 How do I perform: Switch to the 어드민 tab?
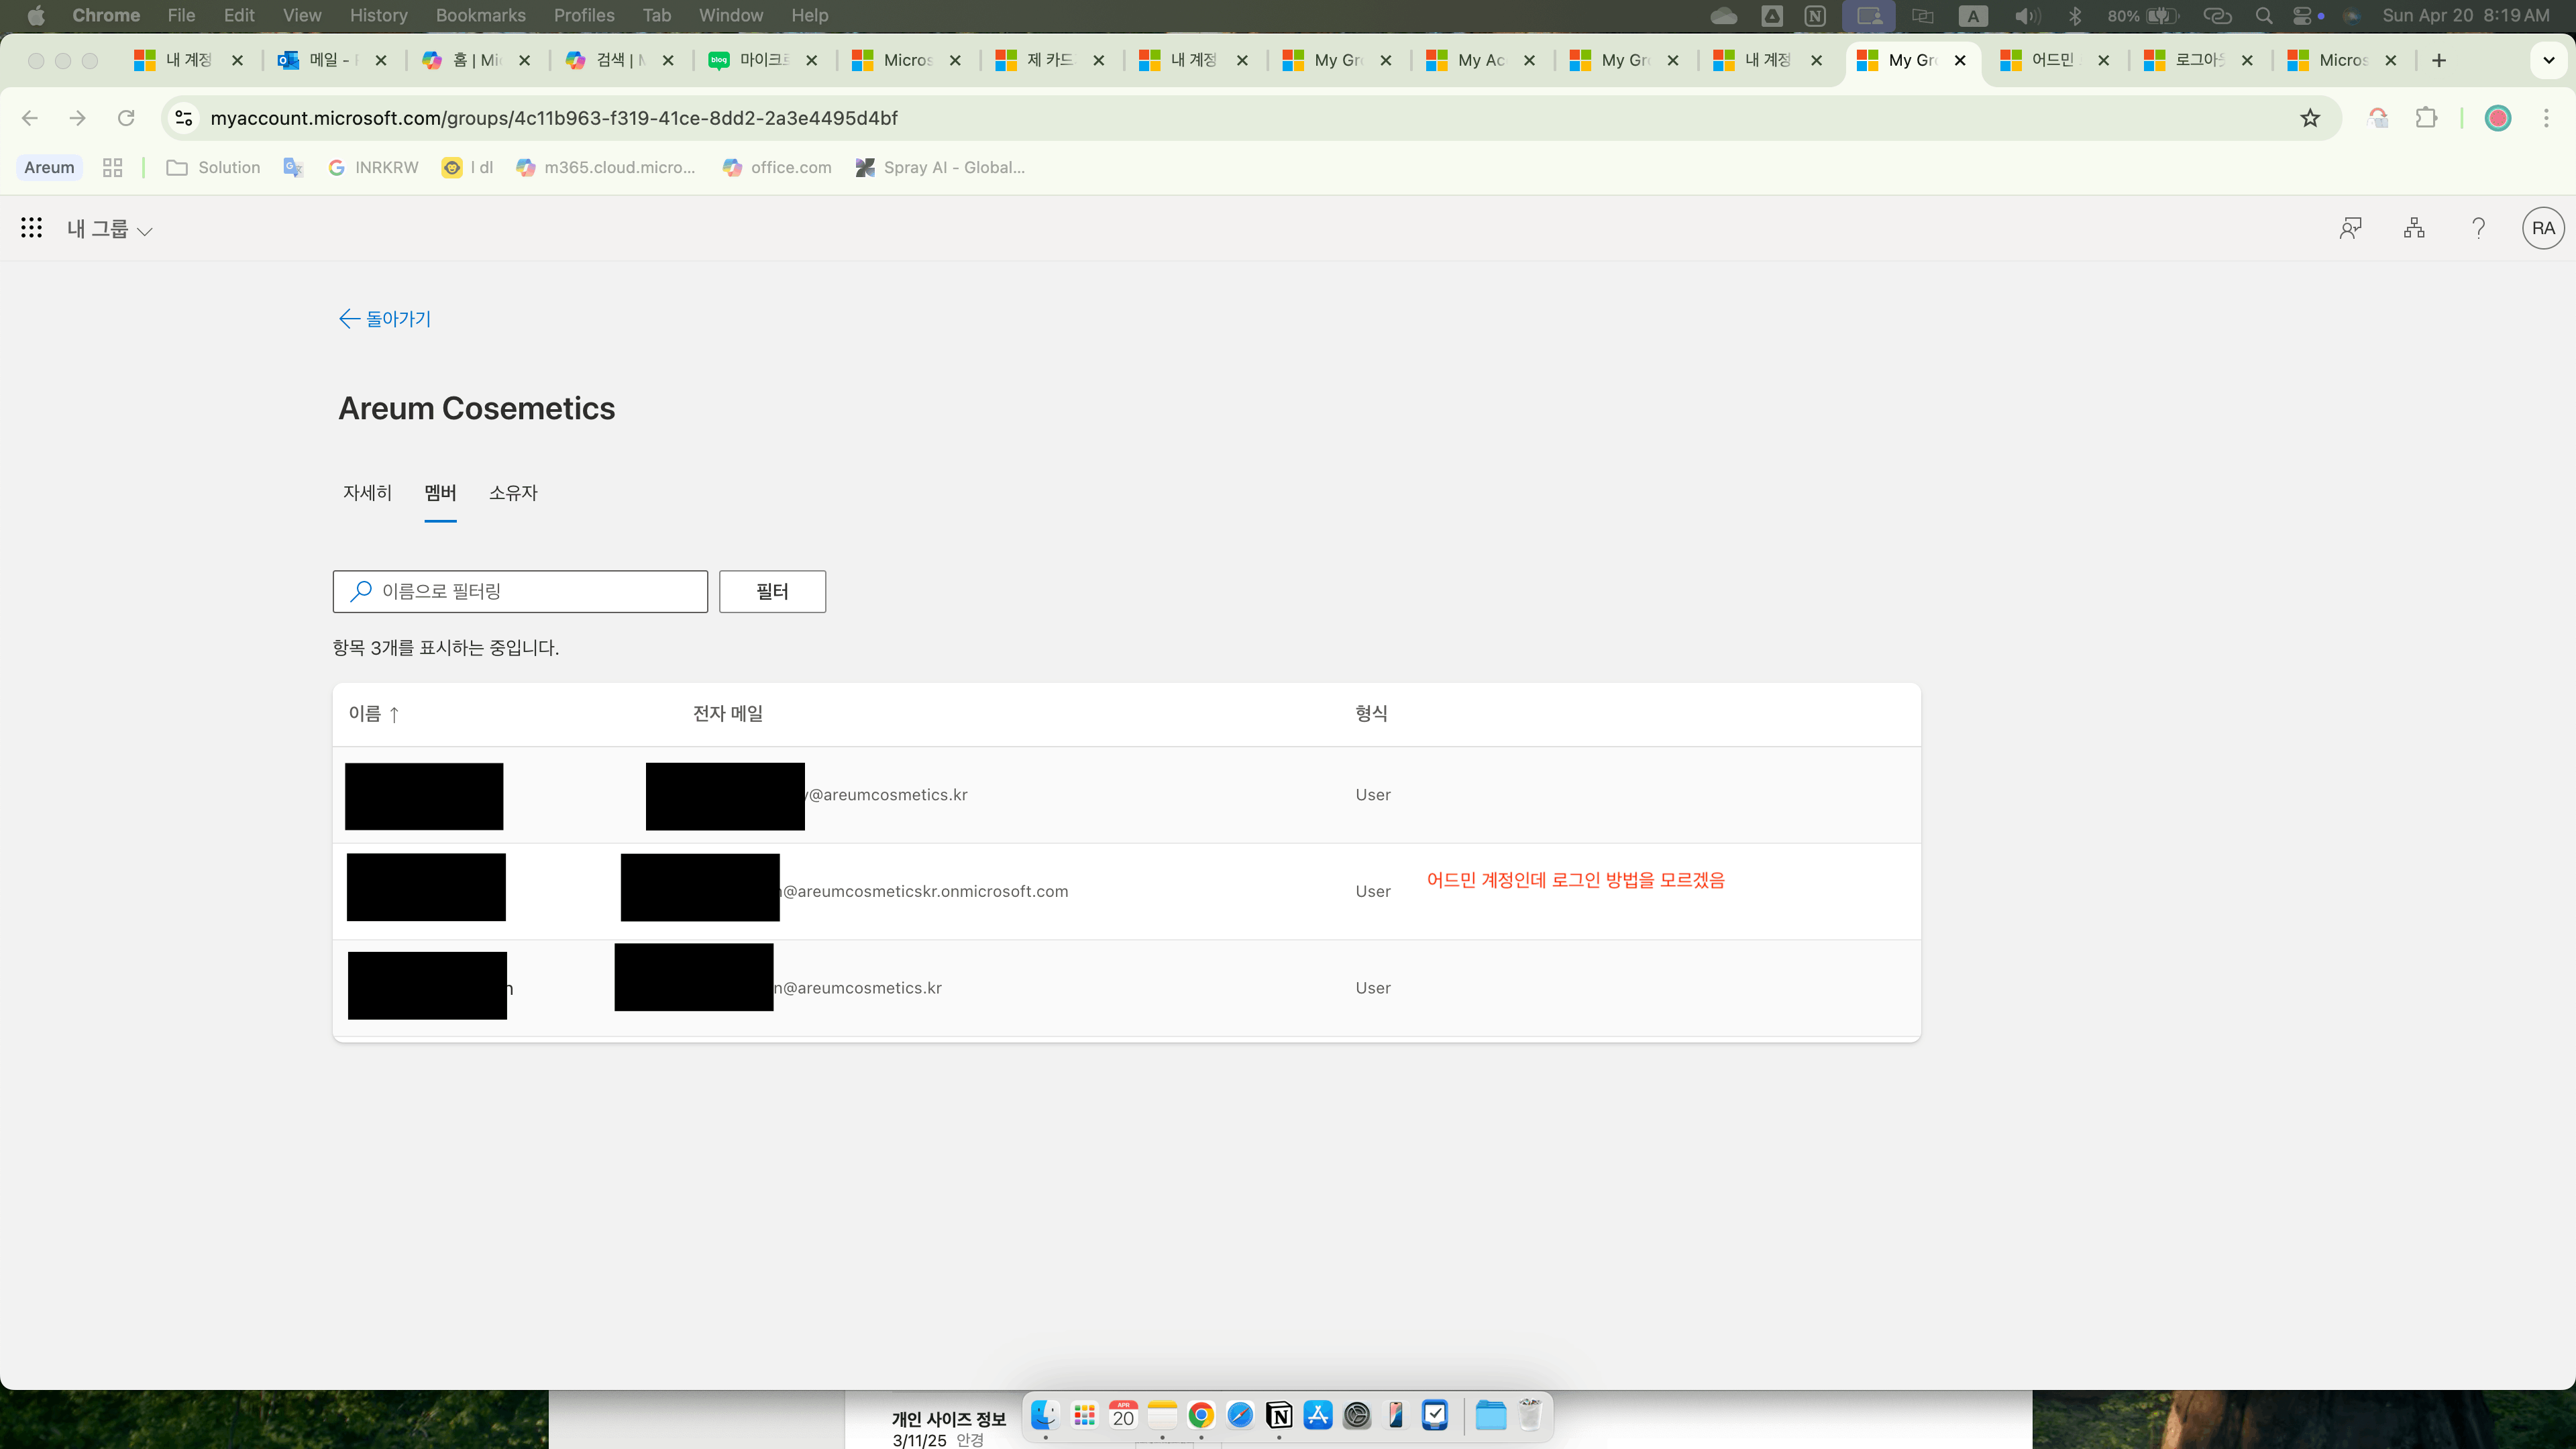(x=2055, y=61)
